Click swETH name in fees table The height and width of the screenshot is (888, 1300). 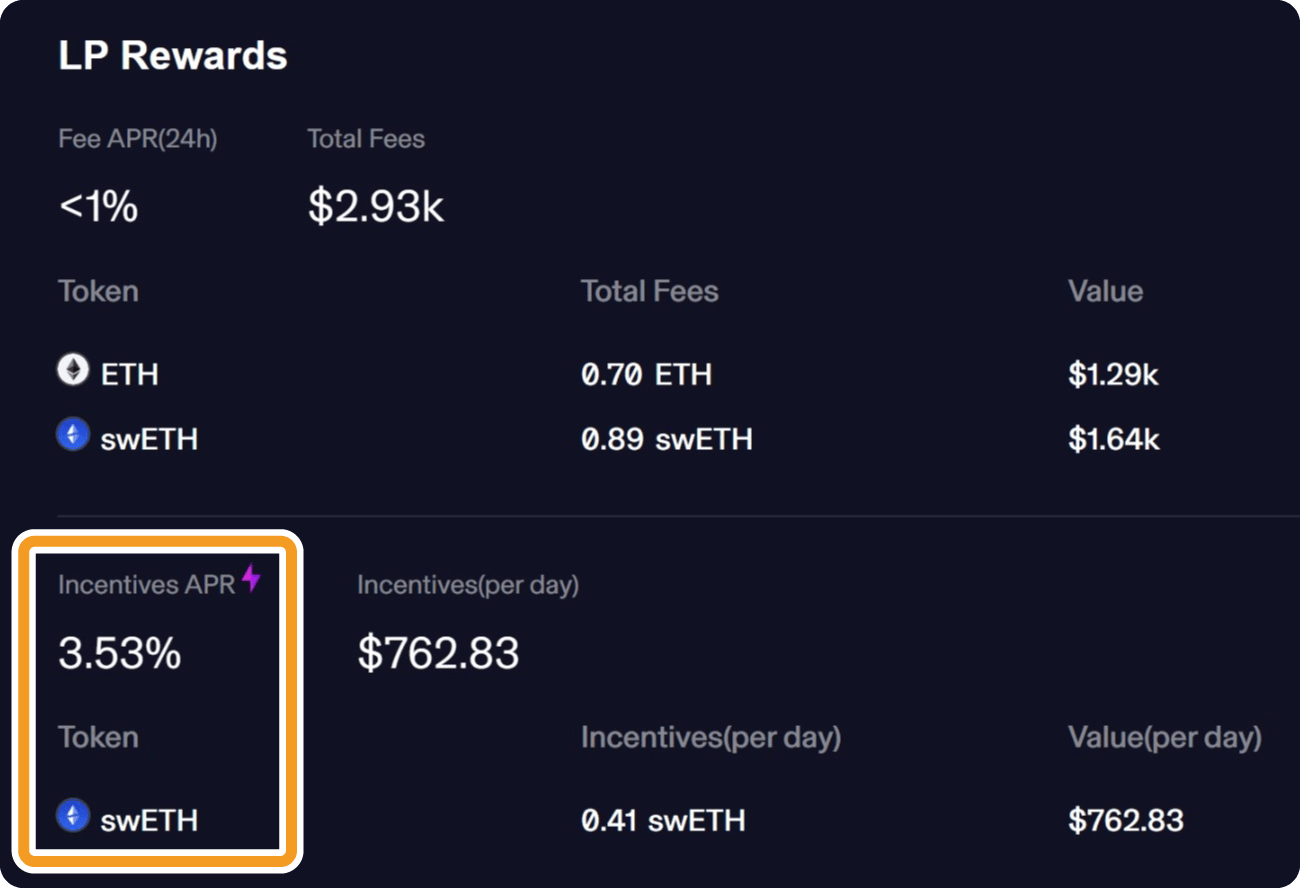pos(149,439)
